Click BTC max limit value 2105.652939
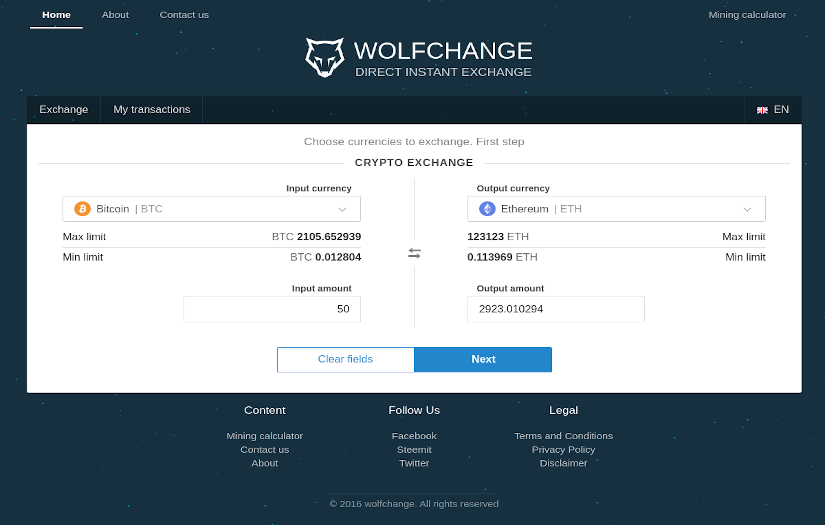825x525 pixels. coord(329,237)
